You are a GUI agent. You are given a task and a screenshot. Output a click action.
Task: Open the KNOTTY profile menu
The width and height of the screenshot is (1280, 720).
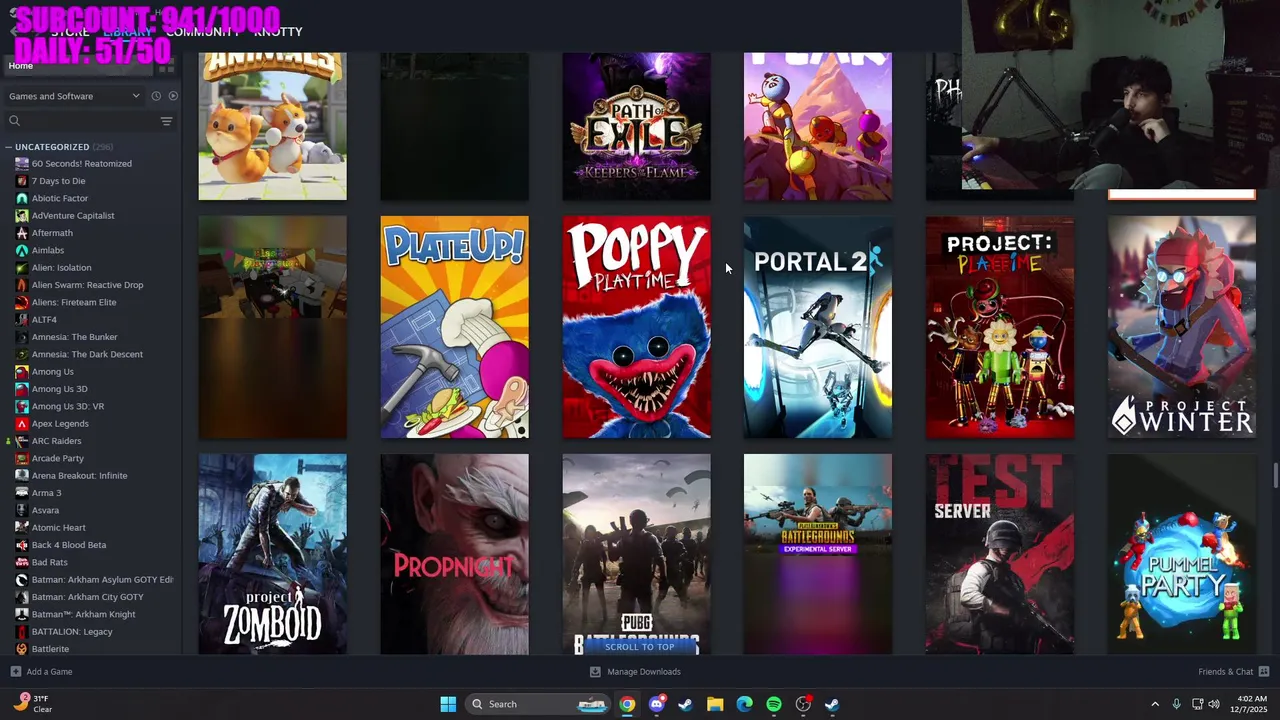point(278,32)
